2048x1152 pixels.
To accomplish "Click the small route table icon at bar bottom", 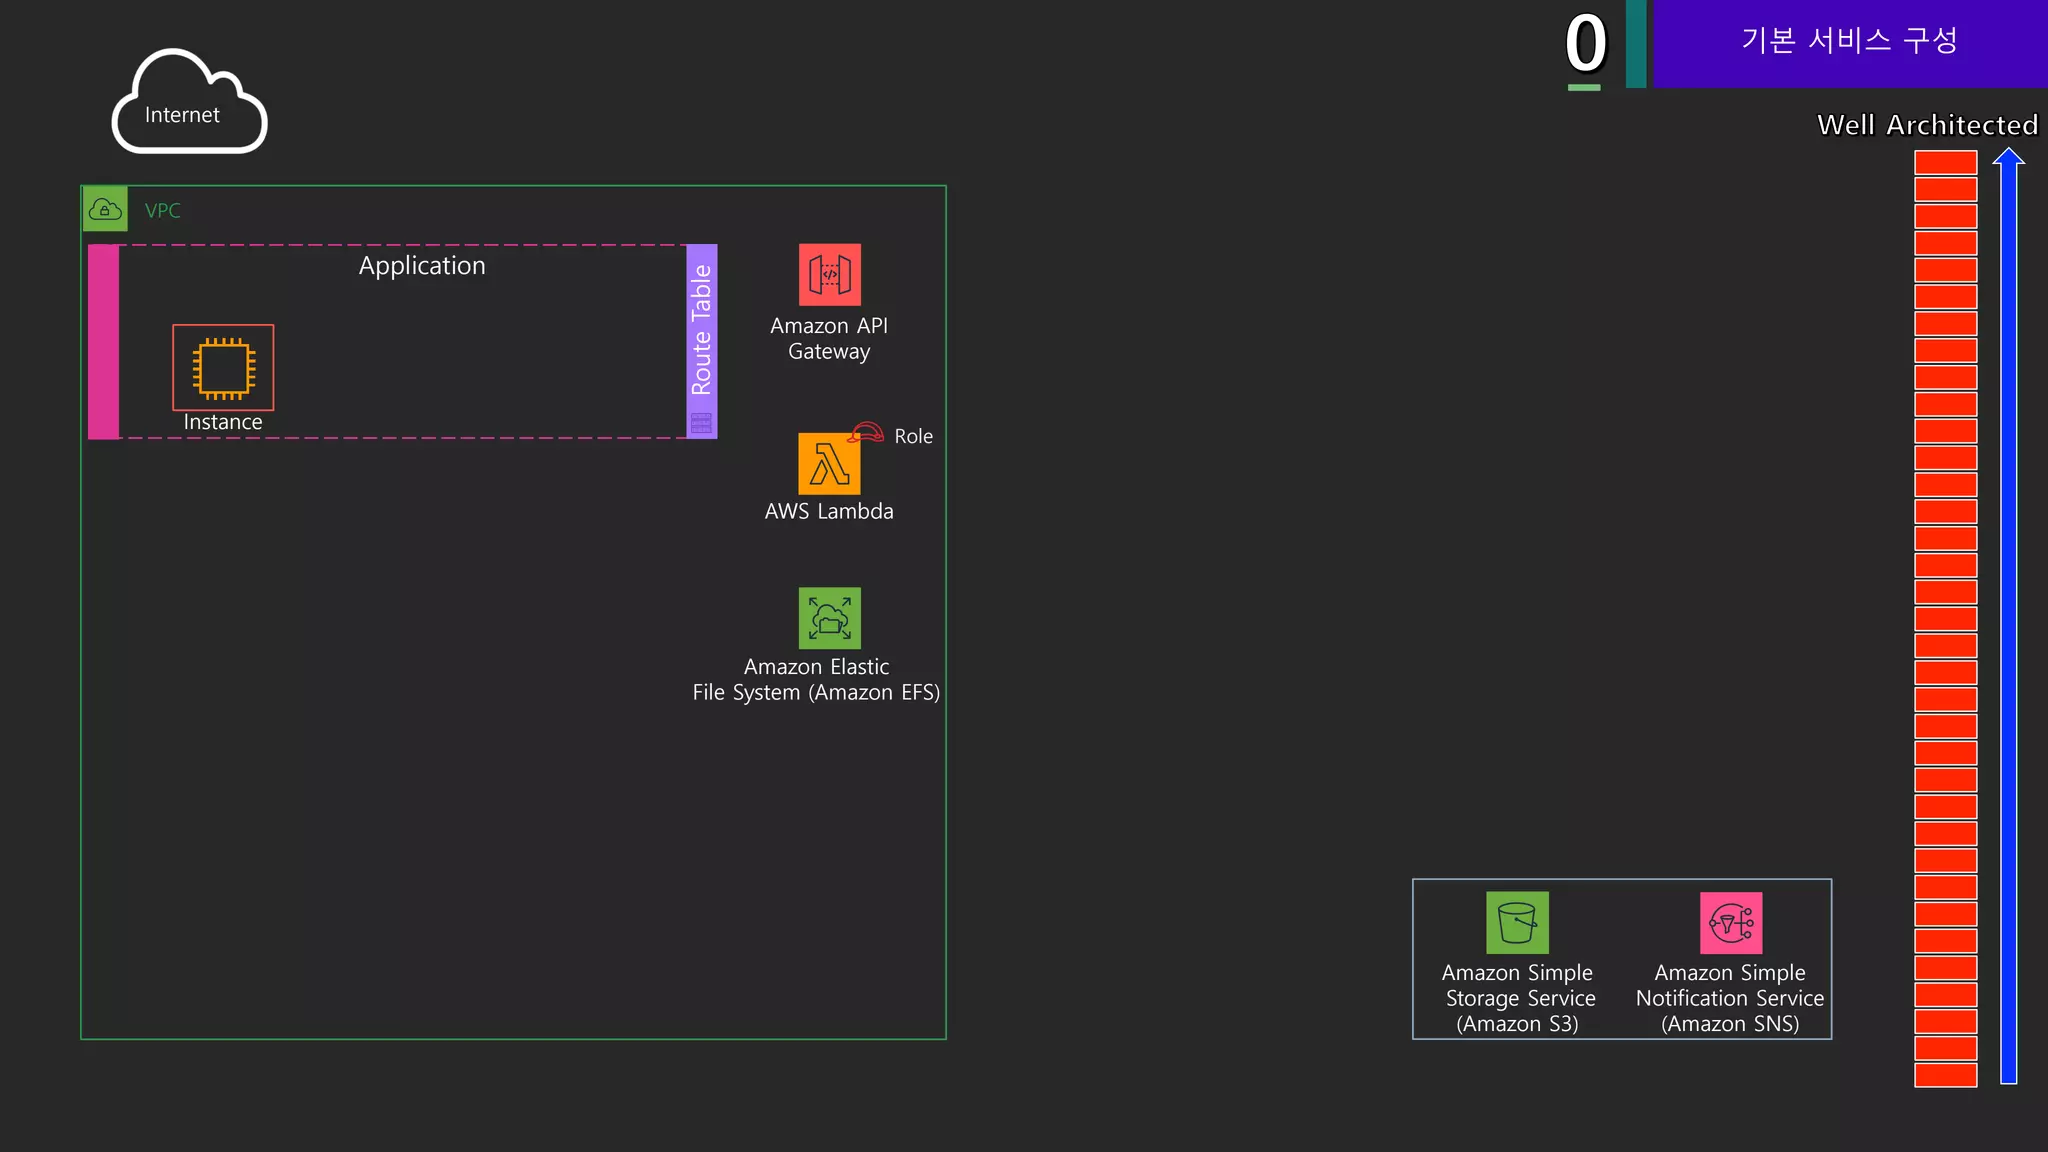I will pyautogui.click(x=702, y=423).
